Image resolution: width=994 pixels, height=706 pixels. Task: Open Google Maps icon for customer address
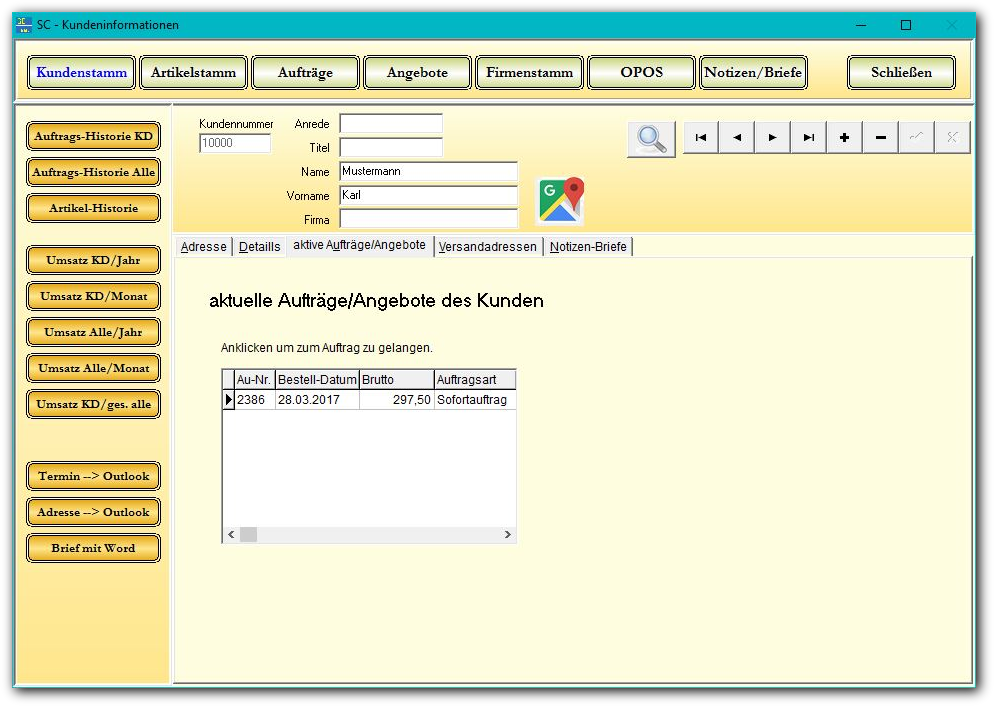[x=560, y=200]
